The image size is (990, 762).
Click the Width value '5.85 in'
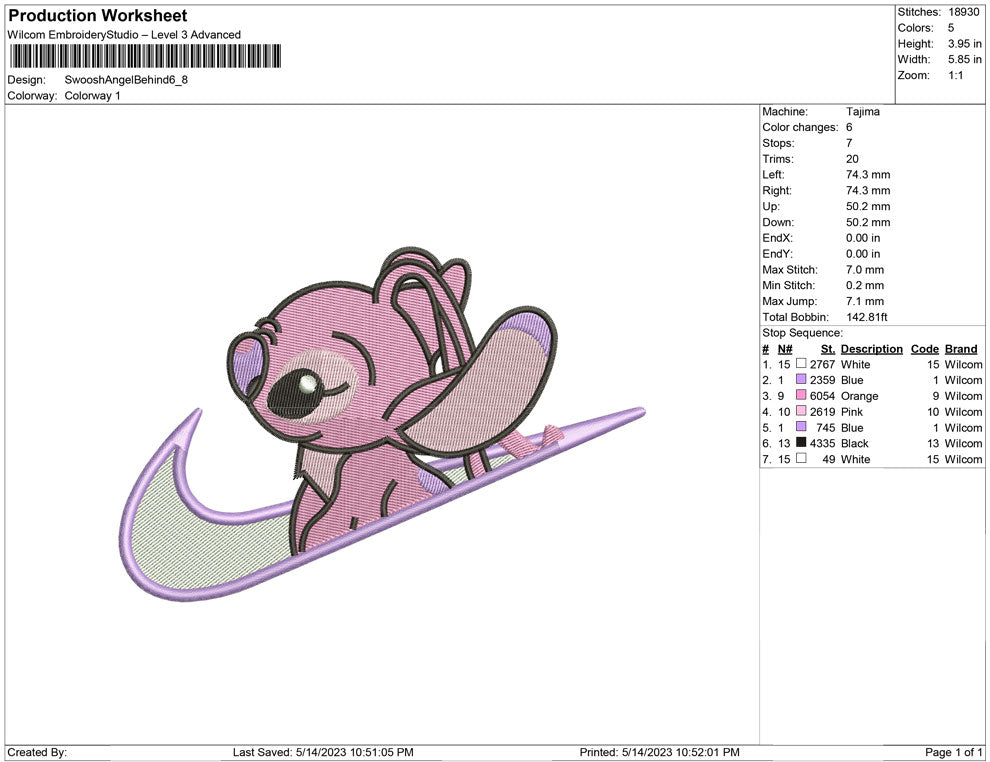[965, 59]
